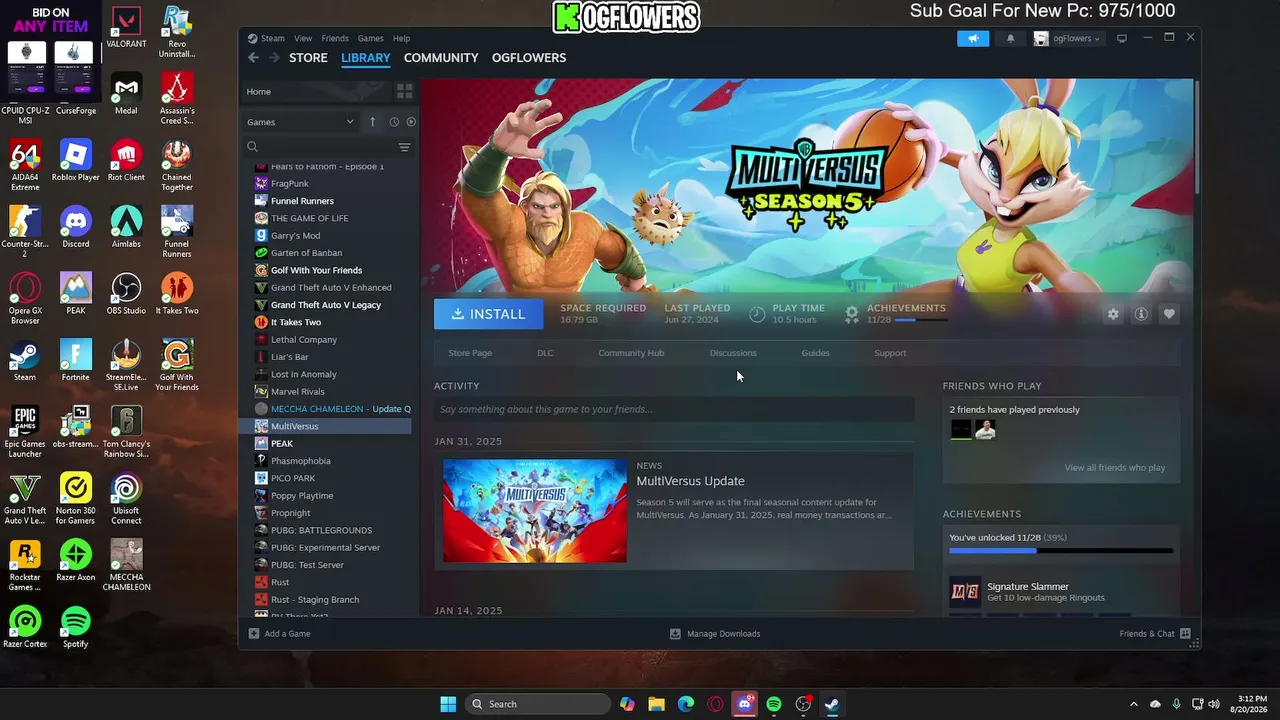Open MultiVersus Guides link
This screenshot has width=1280, height=720.
(x=815, y=353)
